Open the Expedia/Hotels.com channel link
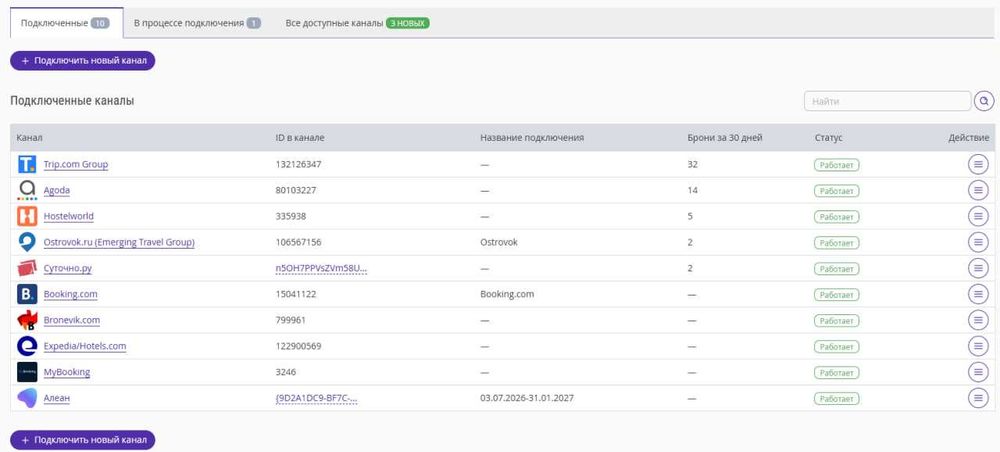The height and width of the screenshot is (452, 1000). click(85, 346)
